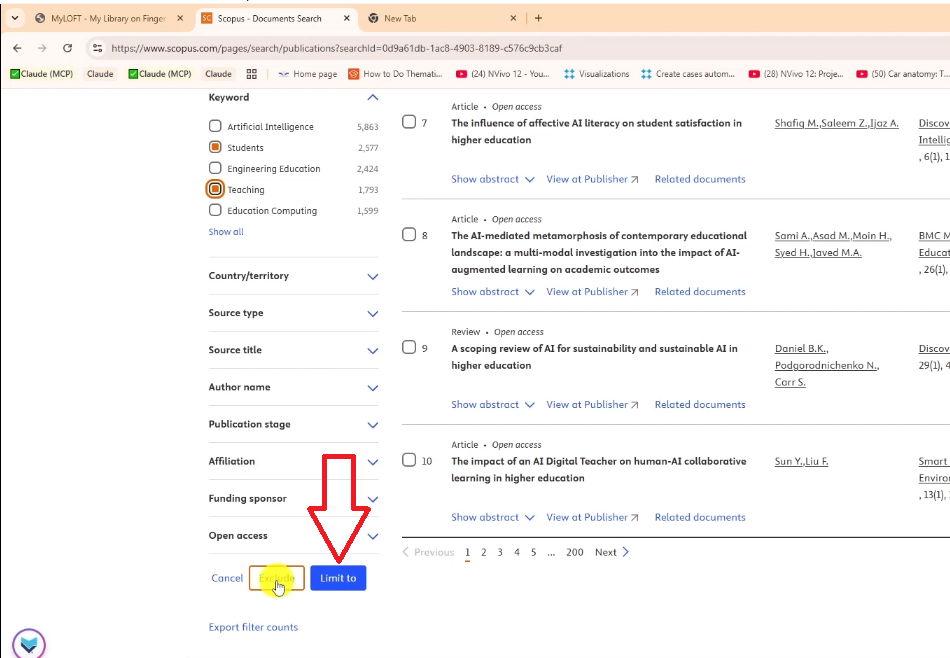This screenshot has width=950, height=658.
Task: Go to next results page arrow
Action: [626, 552]
